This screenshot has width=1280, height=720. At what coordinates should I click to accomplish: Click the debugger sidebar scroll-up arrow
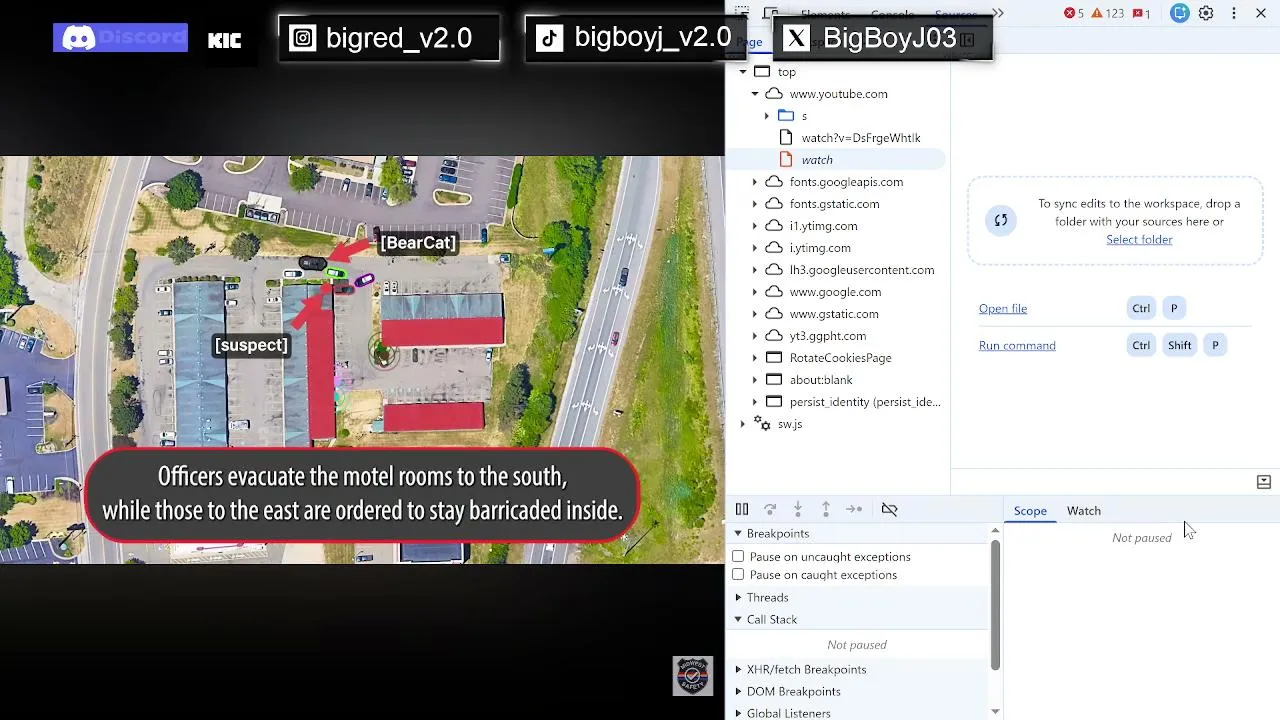[995, 530]
